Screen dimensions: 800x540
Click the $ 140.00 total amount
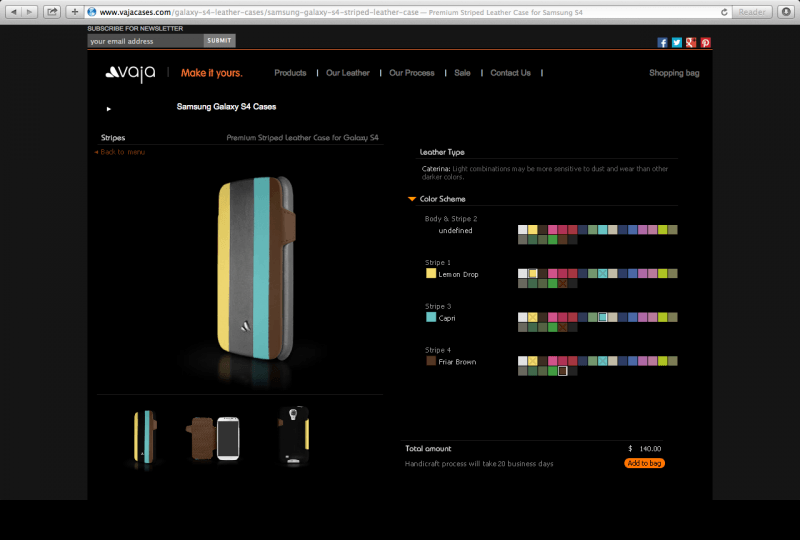644,449
